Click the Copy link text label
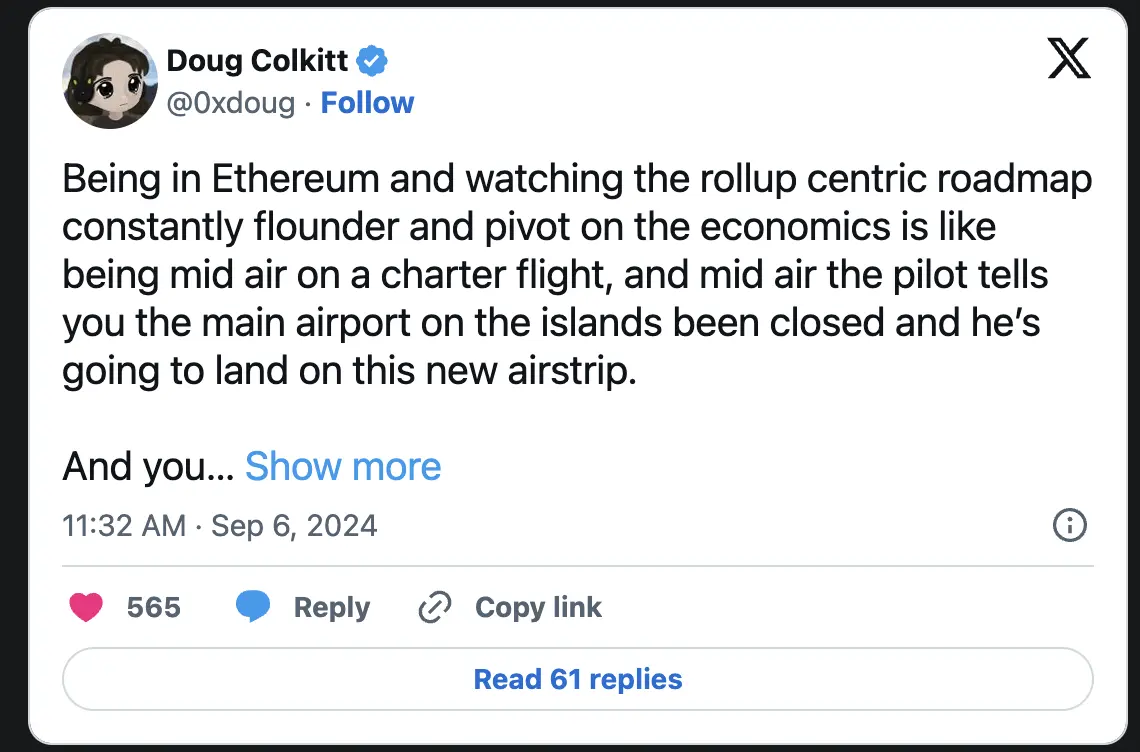This screenshot has width=1140, height=752. tap(538, 607)
